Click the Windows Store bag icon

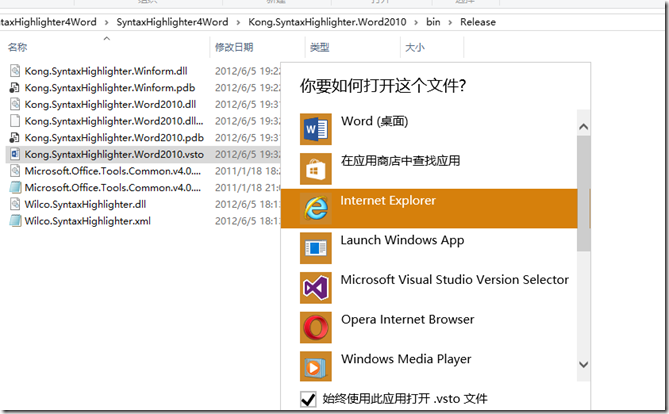click(316, 169)
